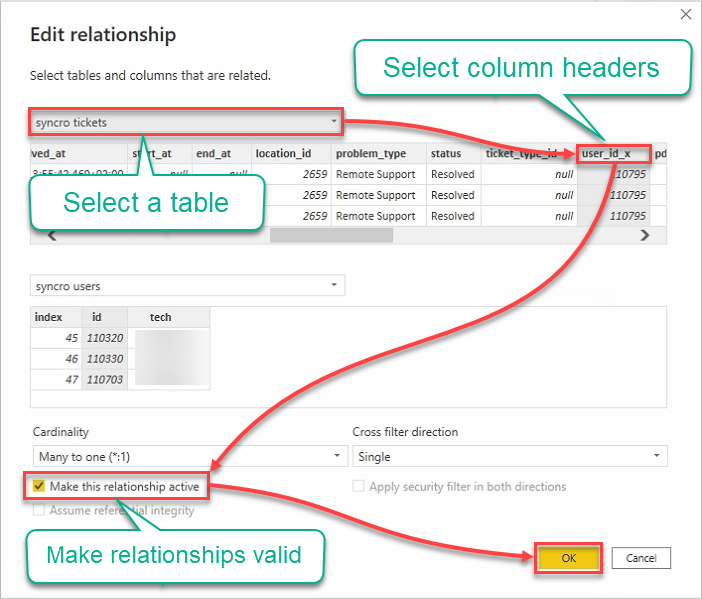Screen dimensions: 702x599
Task: Click the tickets table horizontal scrollbar thumb
Action: 331,235
